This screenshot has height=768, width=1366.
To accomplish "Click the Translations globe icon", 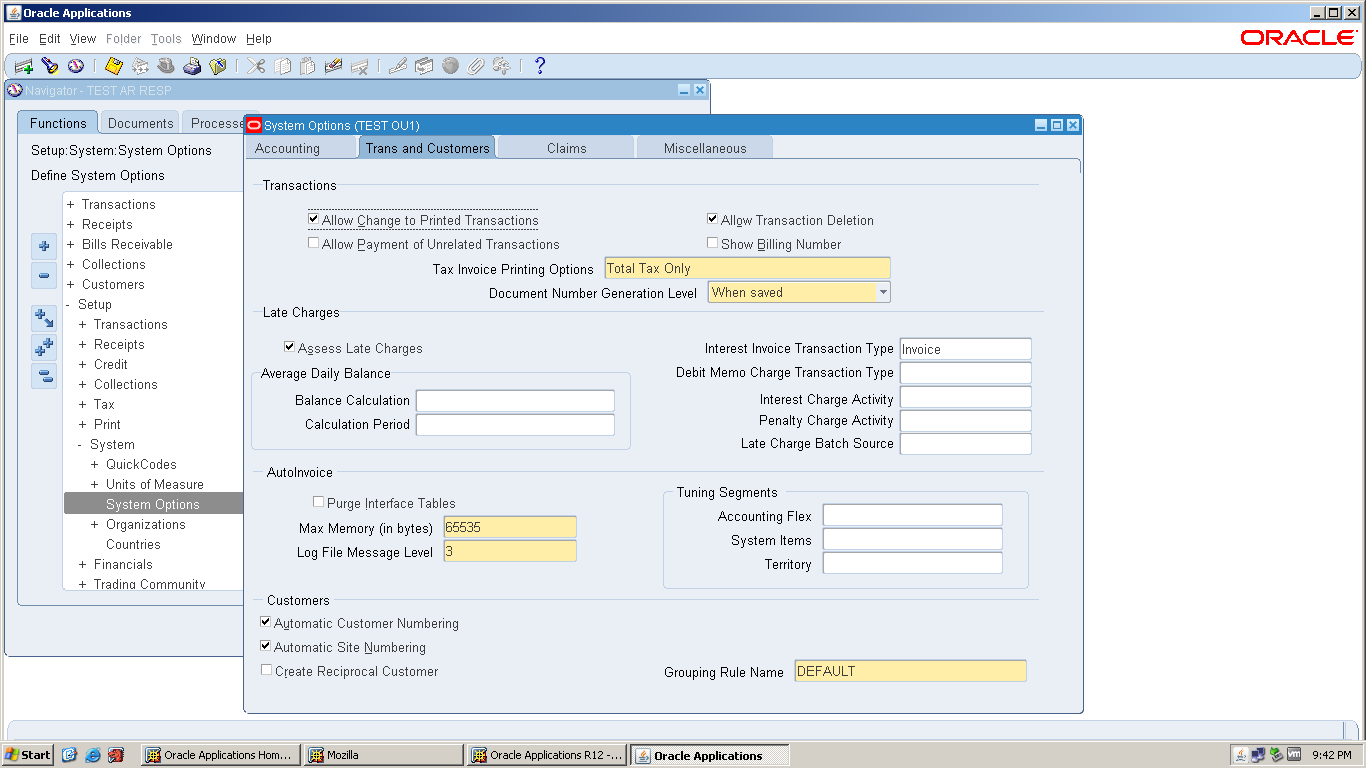I will 451,66.
